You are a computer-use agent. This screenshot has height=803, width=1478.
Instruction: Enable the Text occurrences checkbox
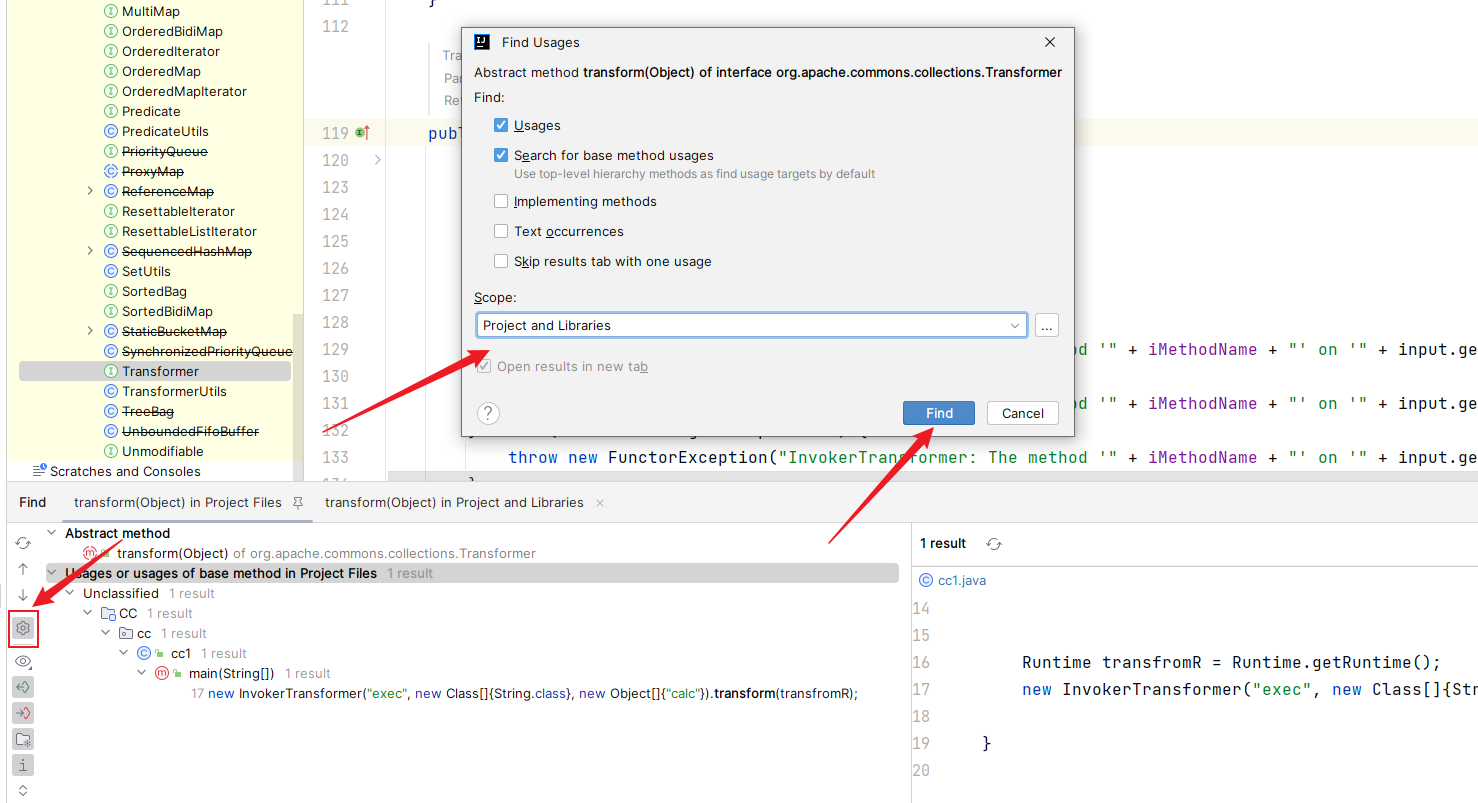[501, 231]
